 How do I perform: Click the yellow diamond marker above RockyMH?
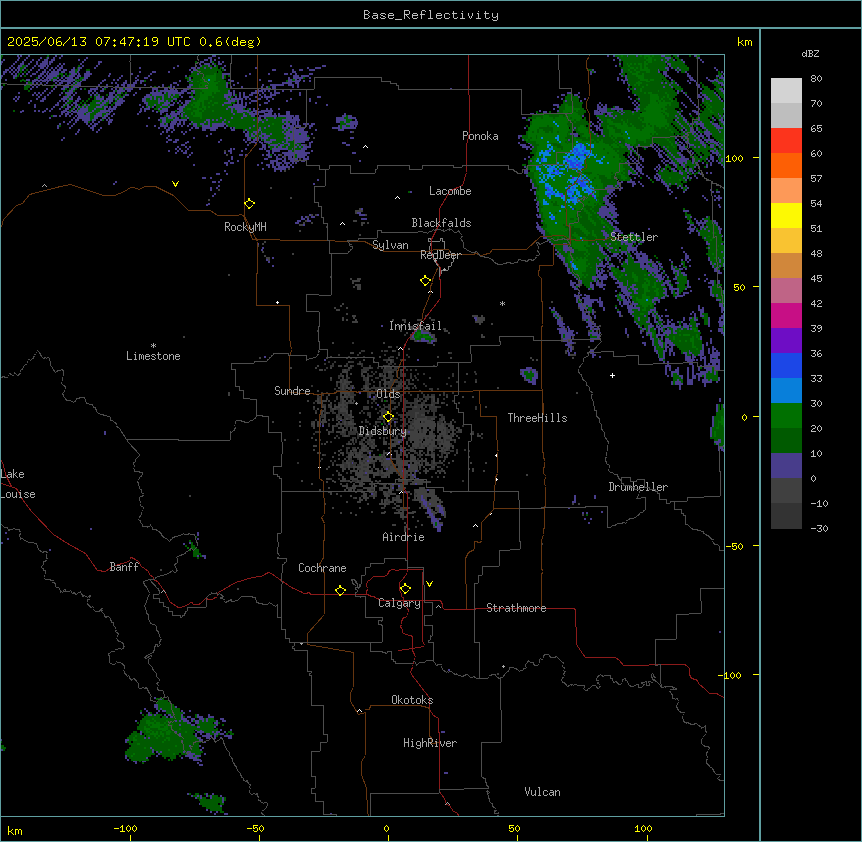tap(250, 204)
